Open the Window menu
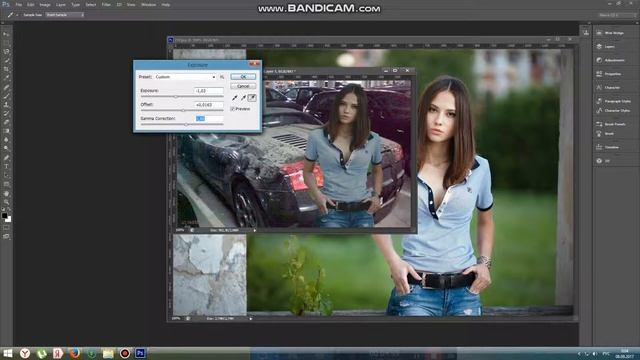 (x=149, y=5)
